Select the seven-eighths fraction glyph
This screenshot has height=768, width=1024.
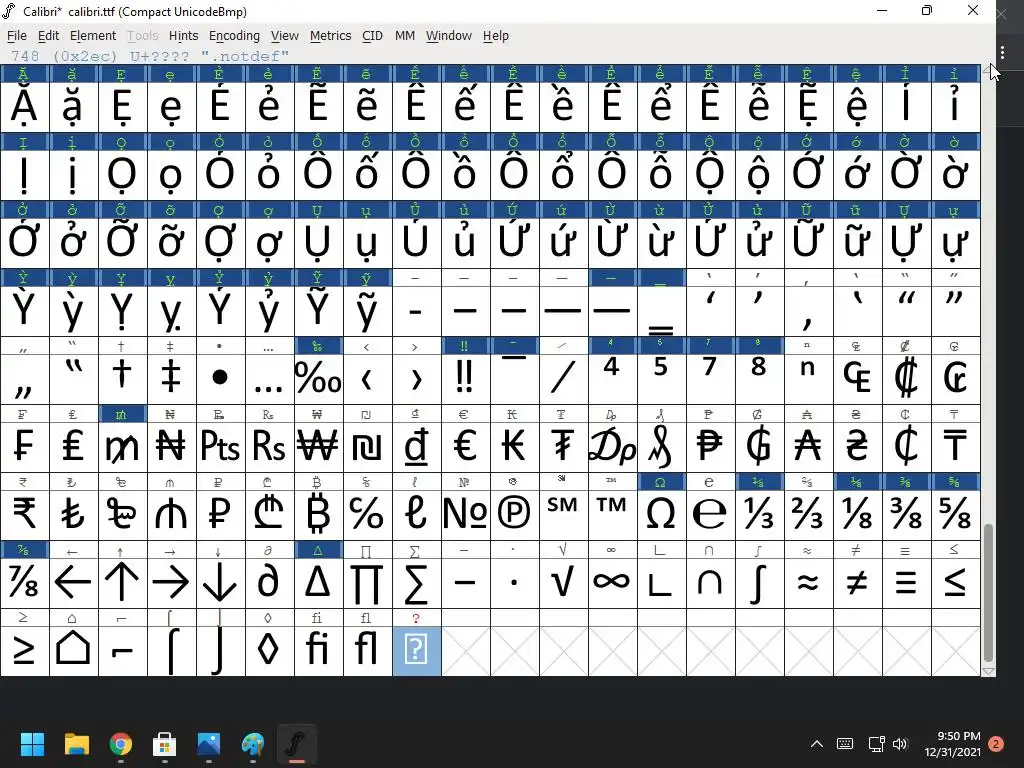coord(24,583)
